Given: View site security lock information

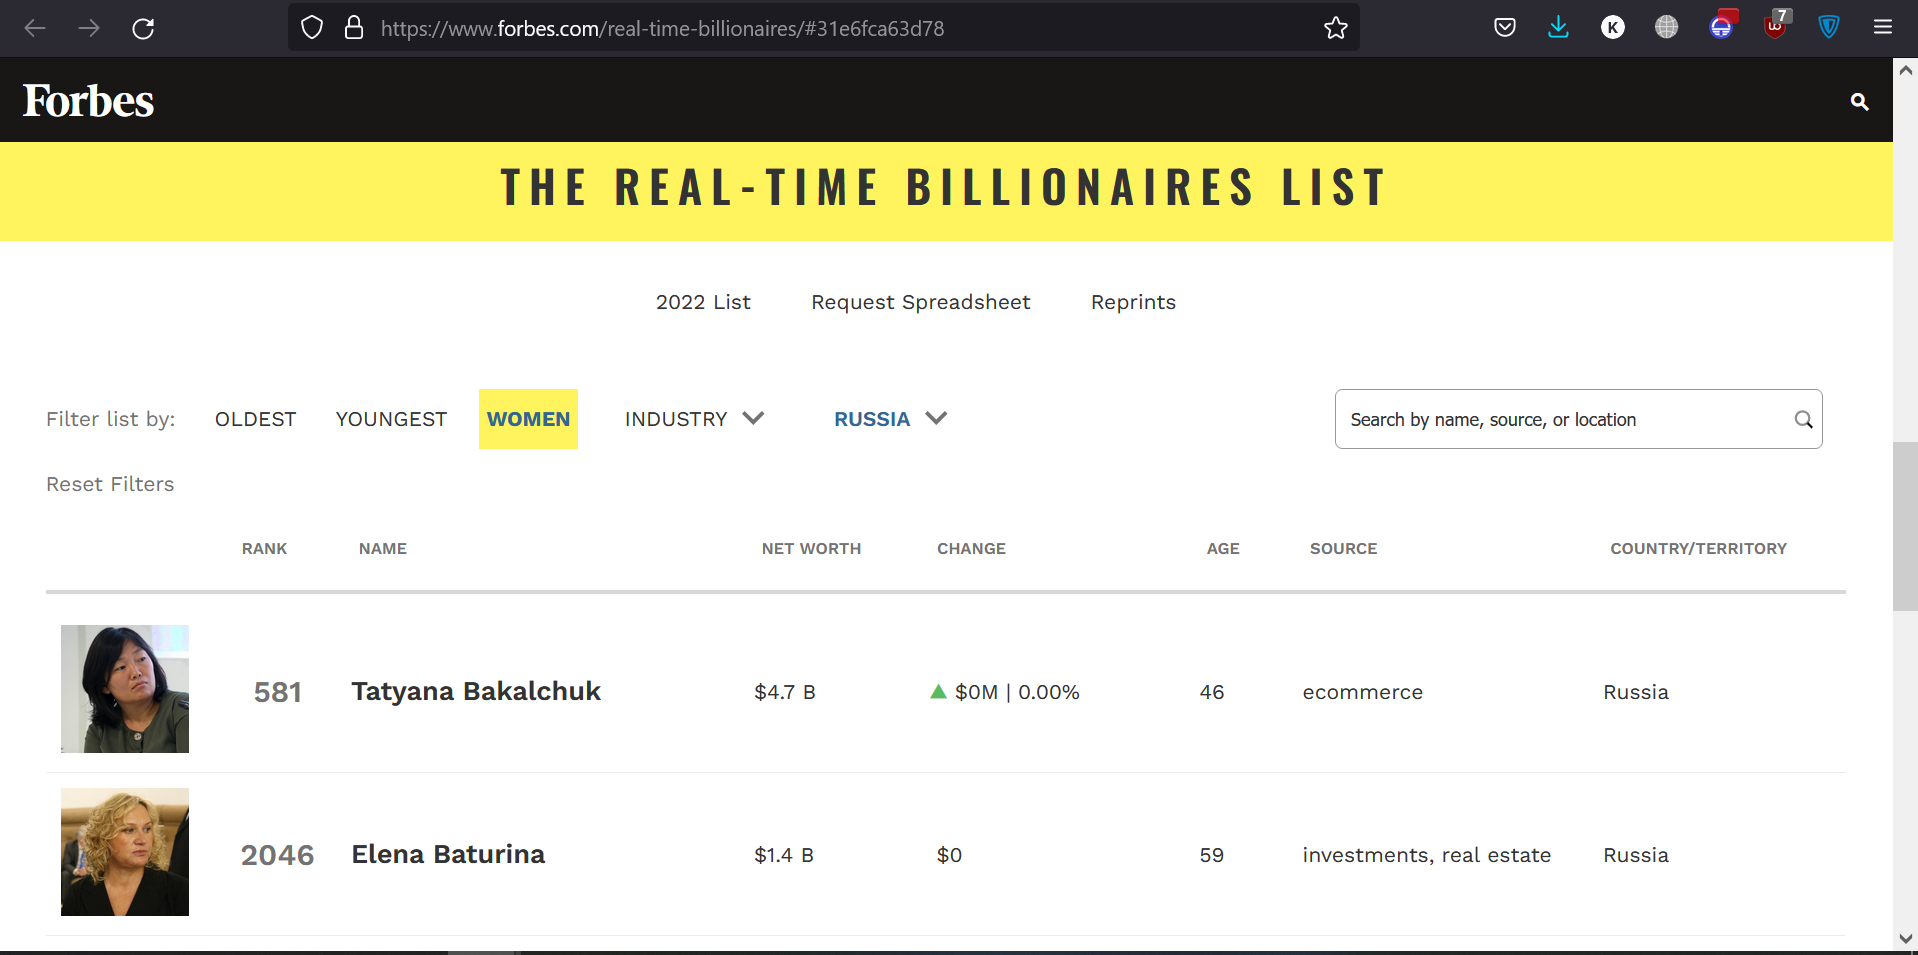Looking at the screenshot, I should [354, 28].
